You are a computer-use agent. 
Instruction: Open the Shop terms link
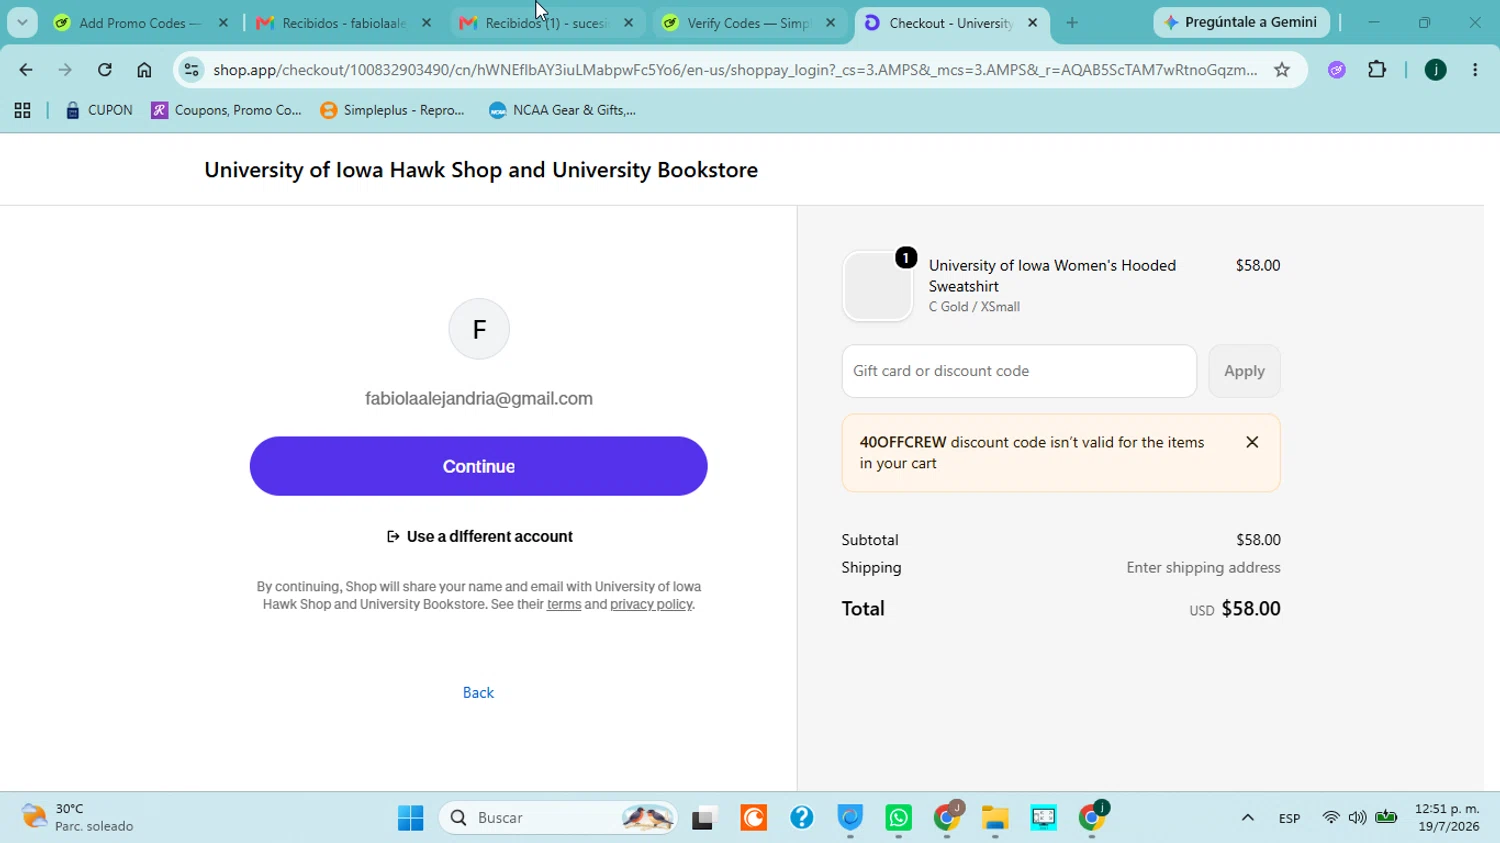pos(564,605)
